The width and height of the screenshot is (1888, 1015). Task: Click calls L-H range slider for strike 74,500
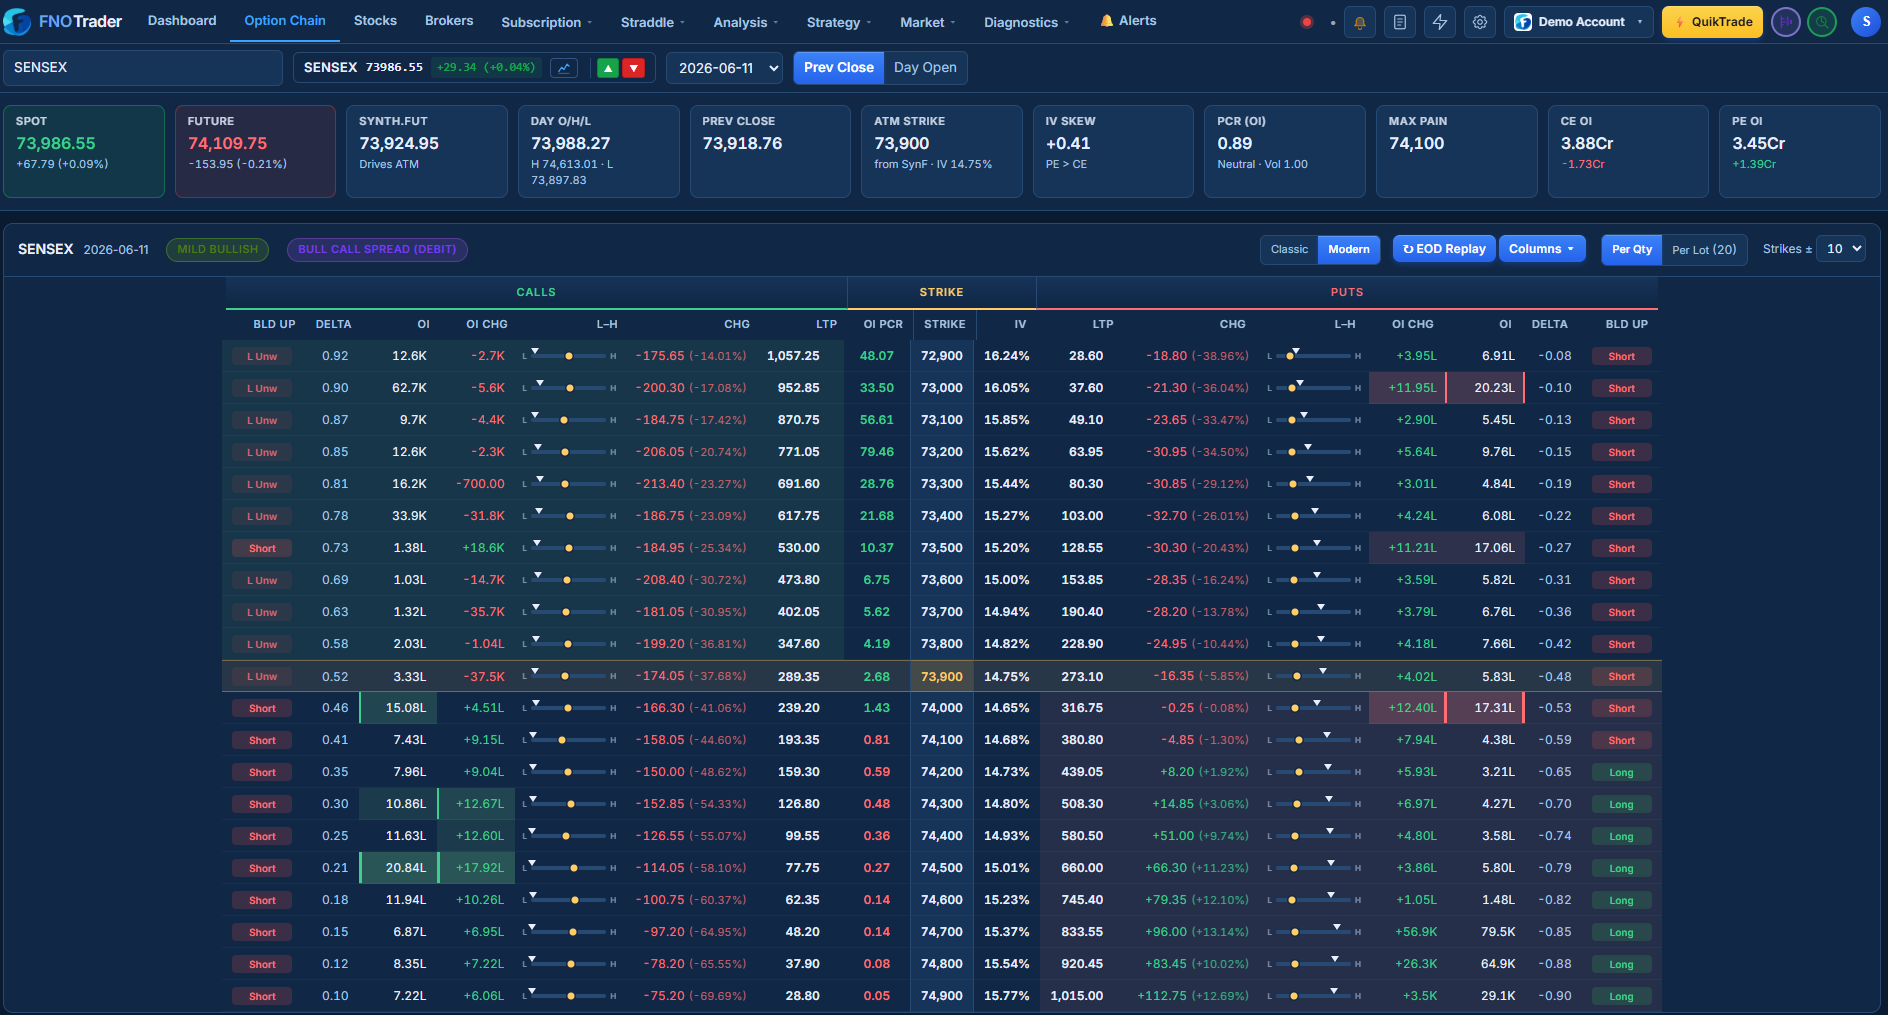569,868
